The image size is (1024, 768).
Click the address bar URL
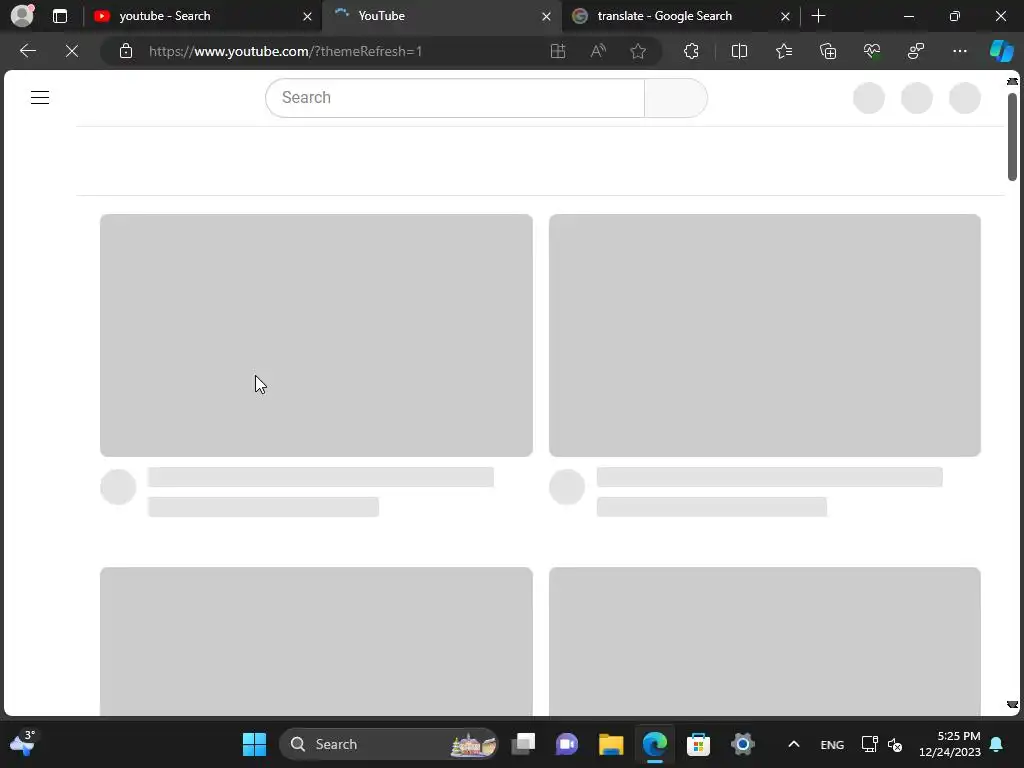285,51
